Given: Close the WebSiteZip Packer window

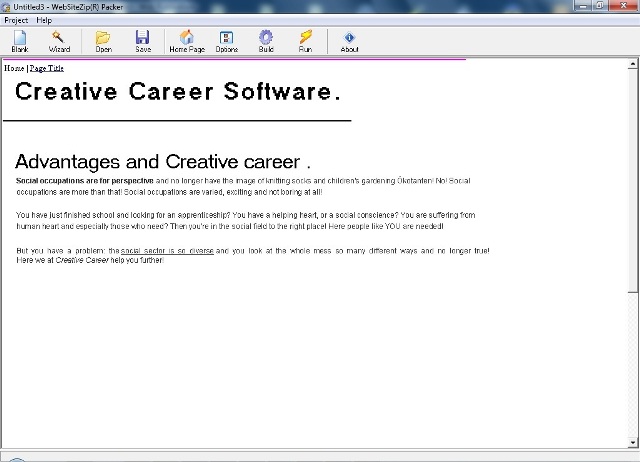Looking at the screenshot, I should [623, 6].
